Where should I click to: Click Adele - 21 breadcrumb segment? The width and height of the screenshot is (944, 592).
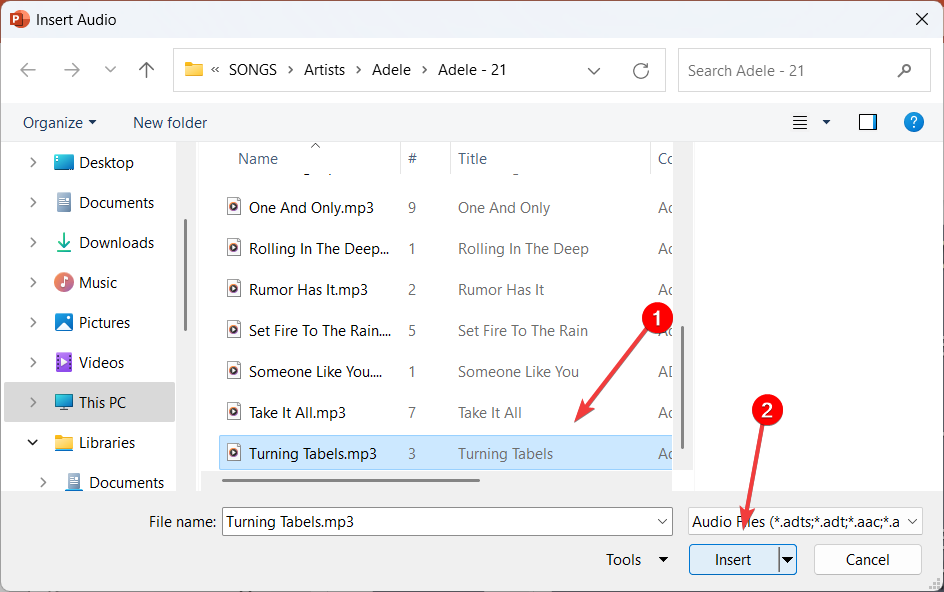pos(472,70)
